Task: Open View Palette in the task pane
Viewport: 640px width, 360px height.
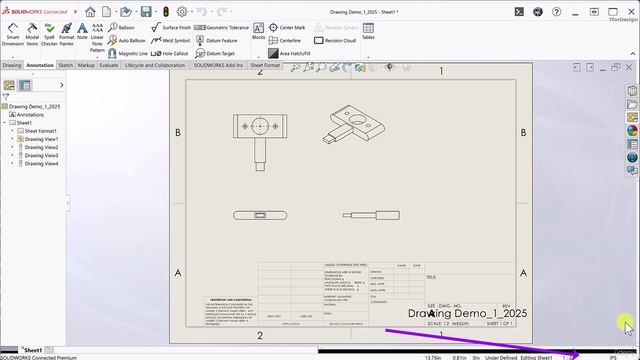Action: point(632,118)
